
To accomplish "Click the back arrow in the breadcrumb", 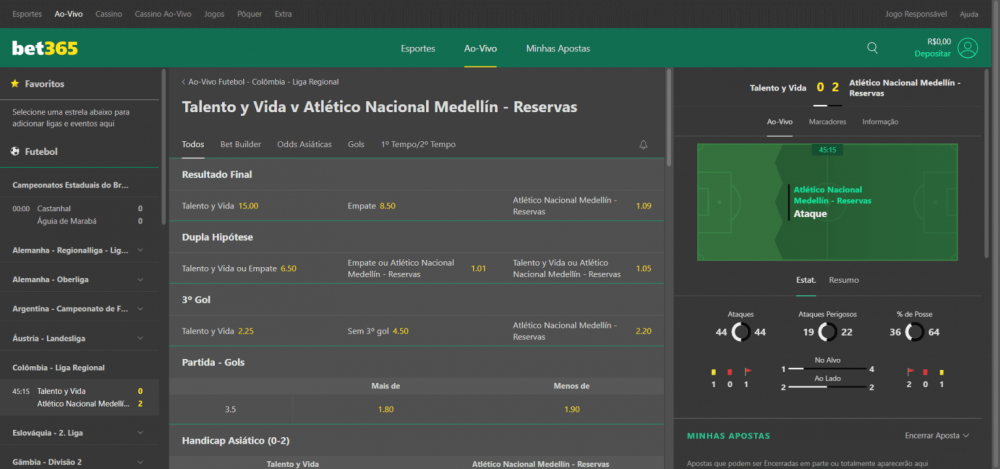I will (x=184, y=82).
